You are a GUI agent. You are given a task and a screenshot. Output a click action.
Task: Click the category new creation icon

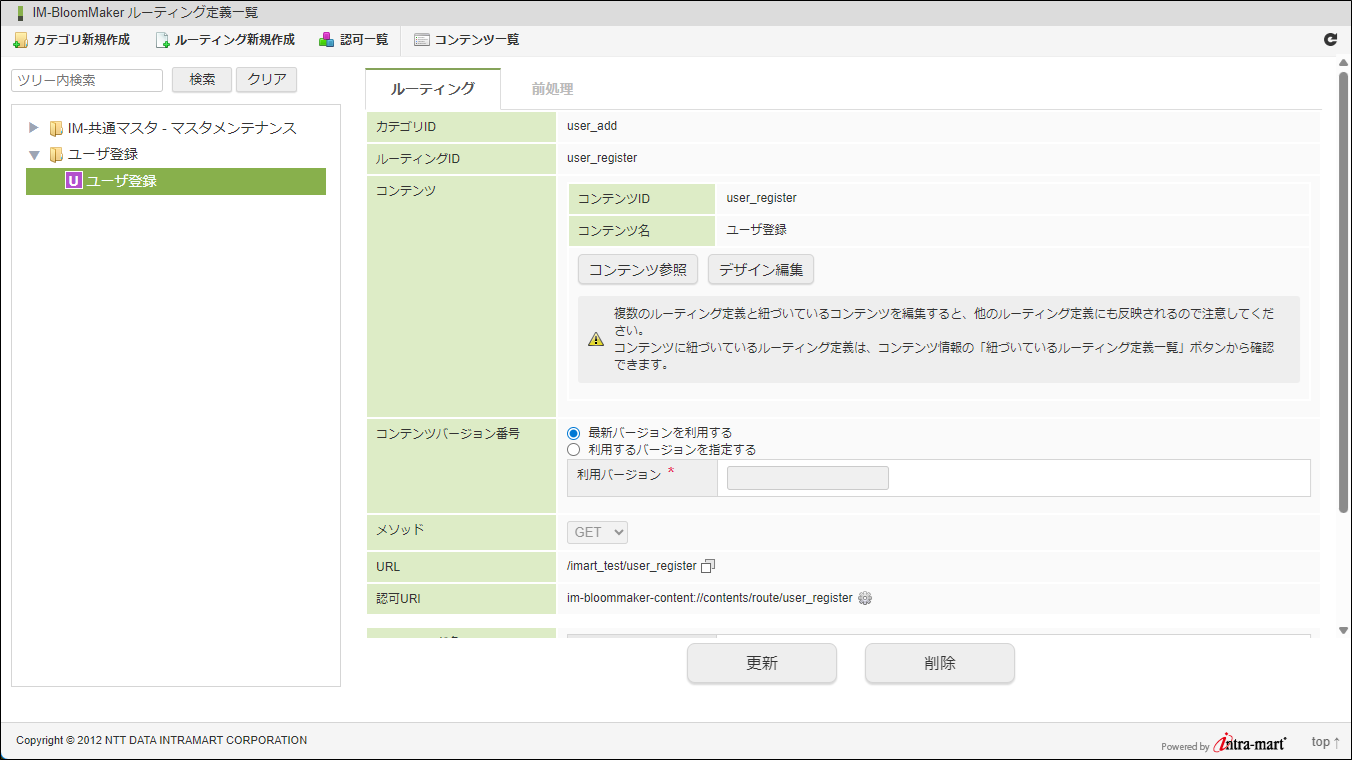(20, 40)
